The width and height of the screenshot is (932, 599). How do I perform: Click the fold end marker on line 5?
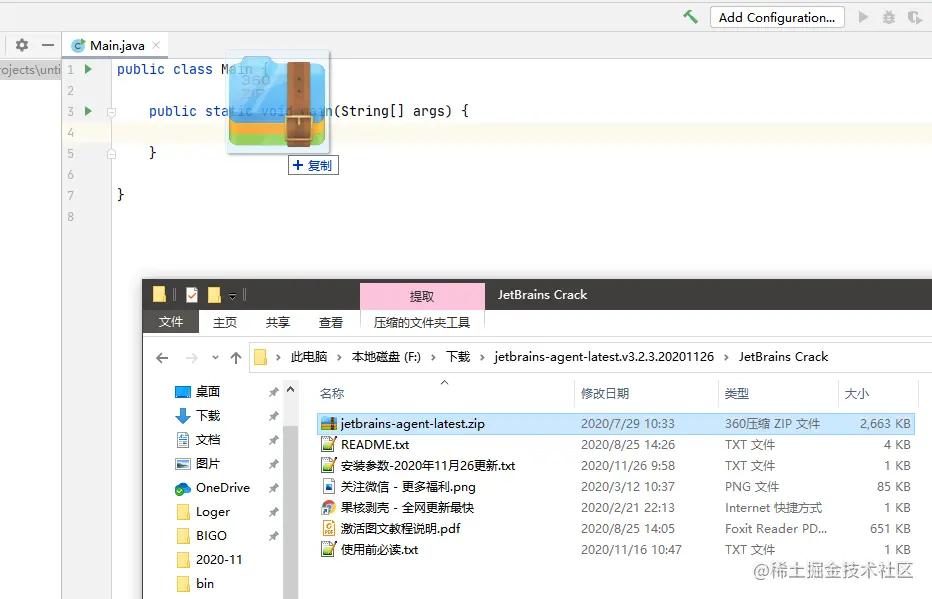click(111, 154)
